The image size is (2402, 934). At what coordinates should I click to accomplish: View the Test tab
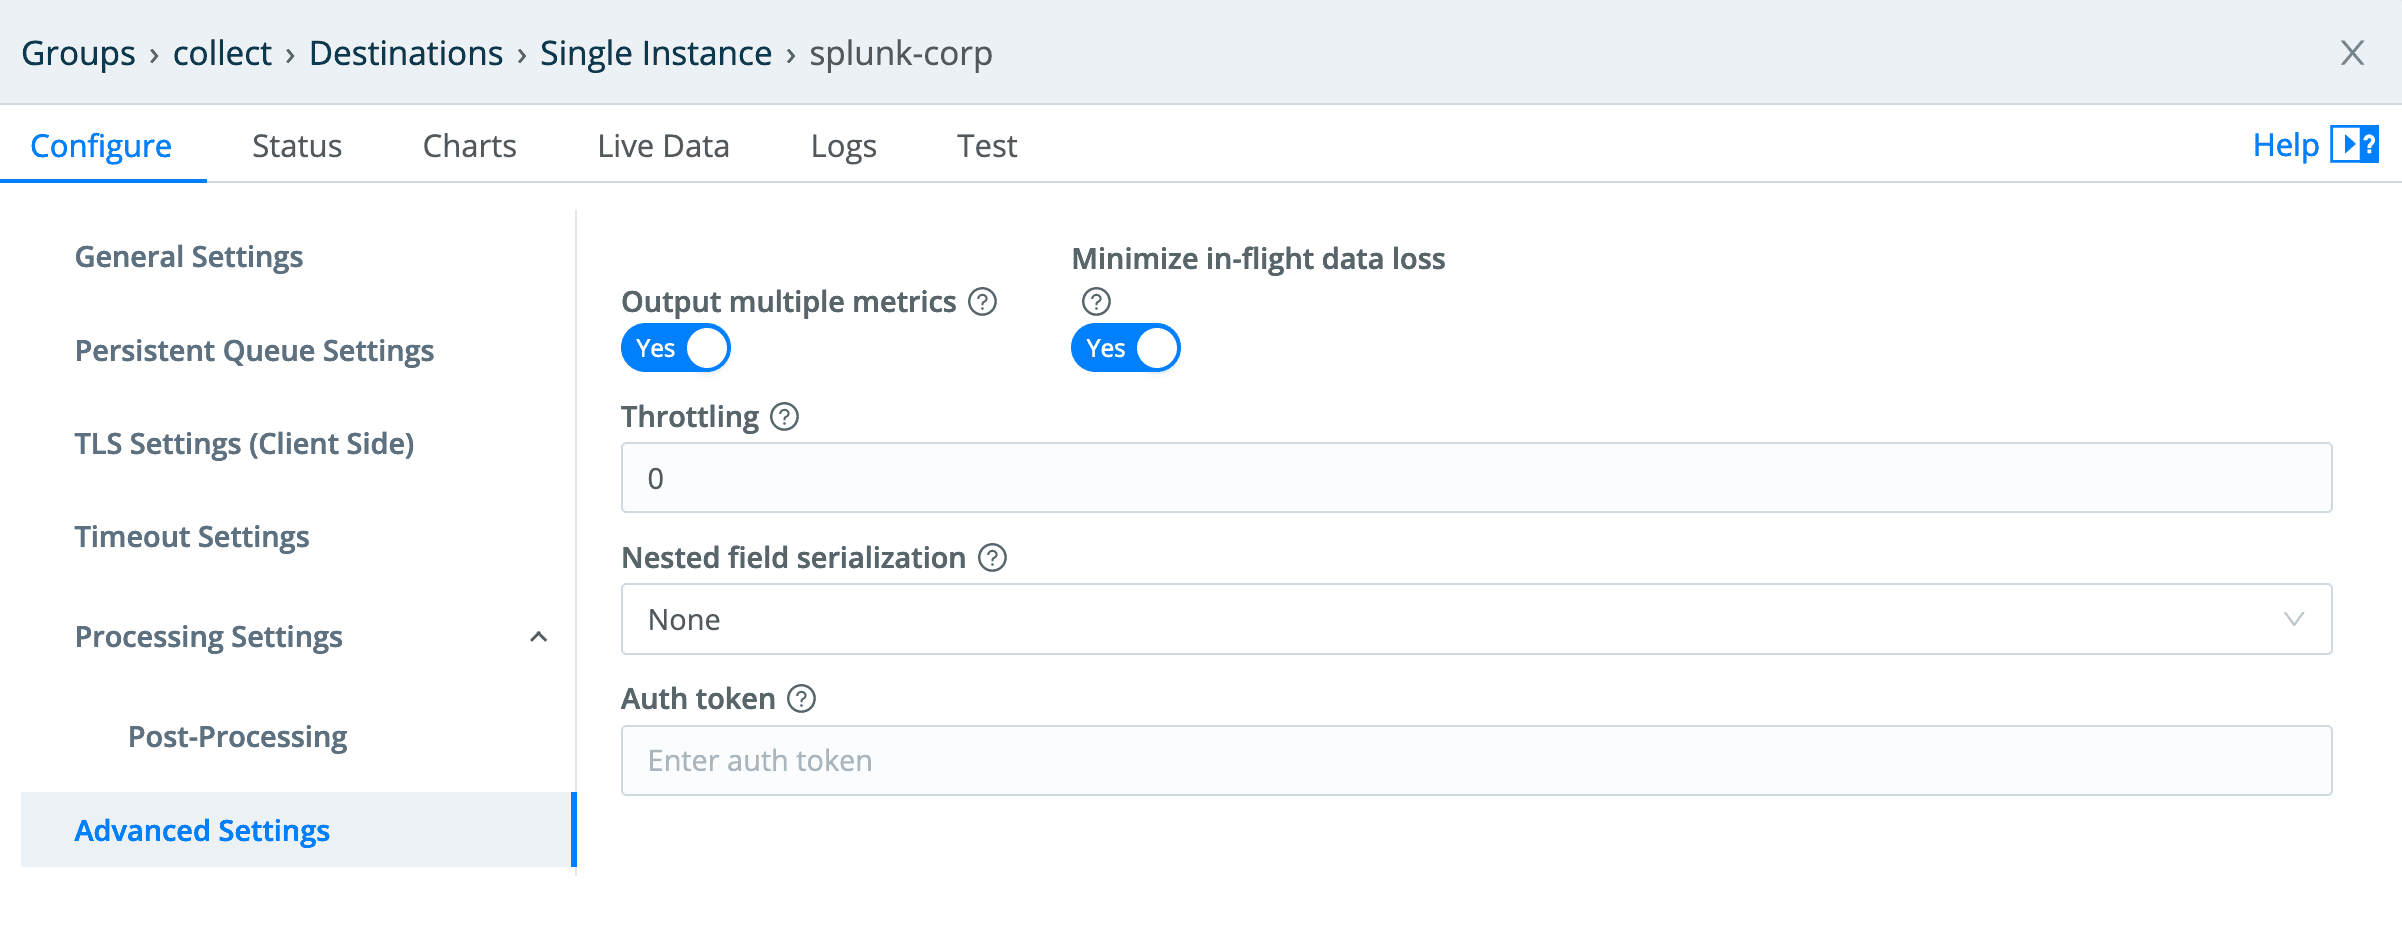tap(986, 145)
